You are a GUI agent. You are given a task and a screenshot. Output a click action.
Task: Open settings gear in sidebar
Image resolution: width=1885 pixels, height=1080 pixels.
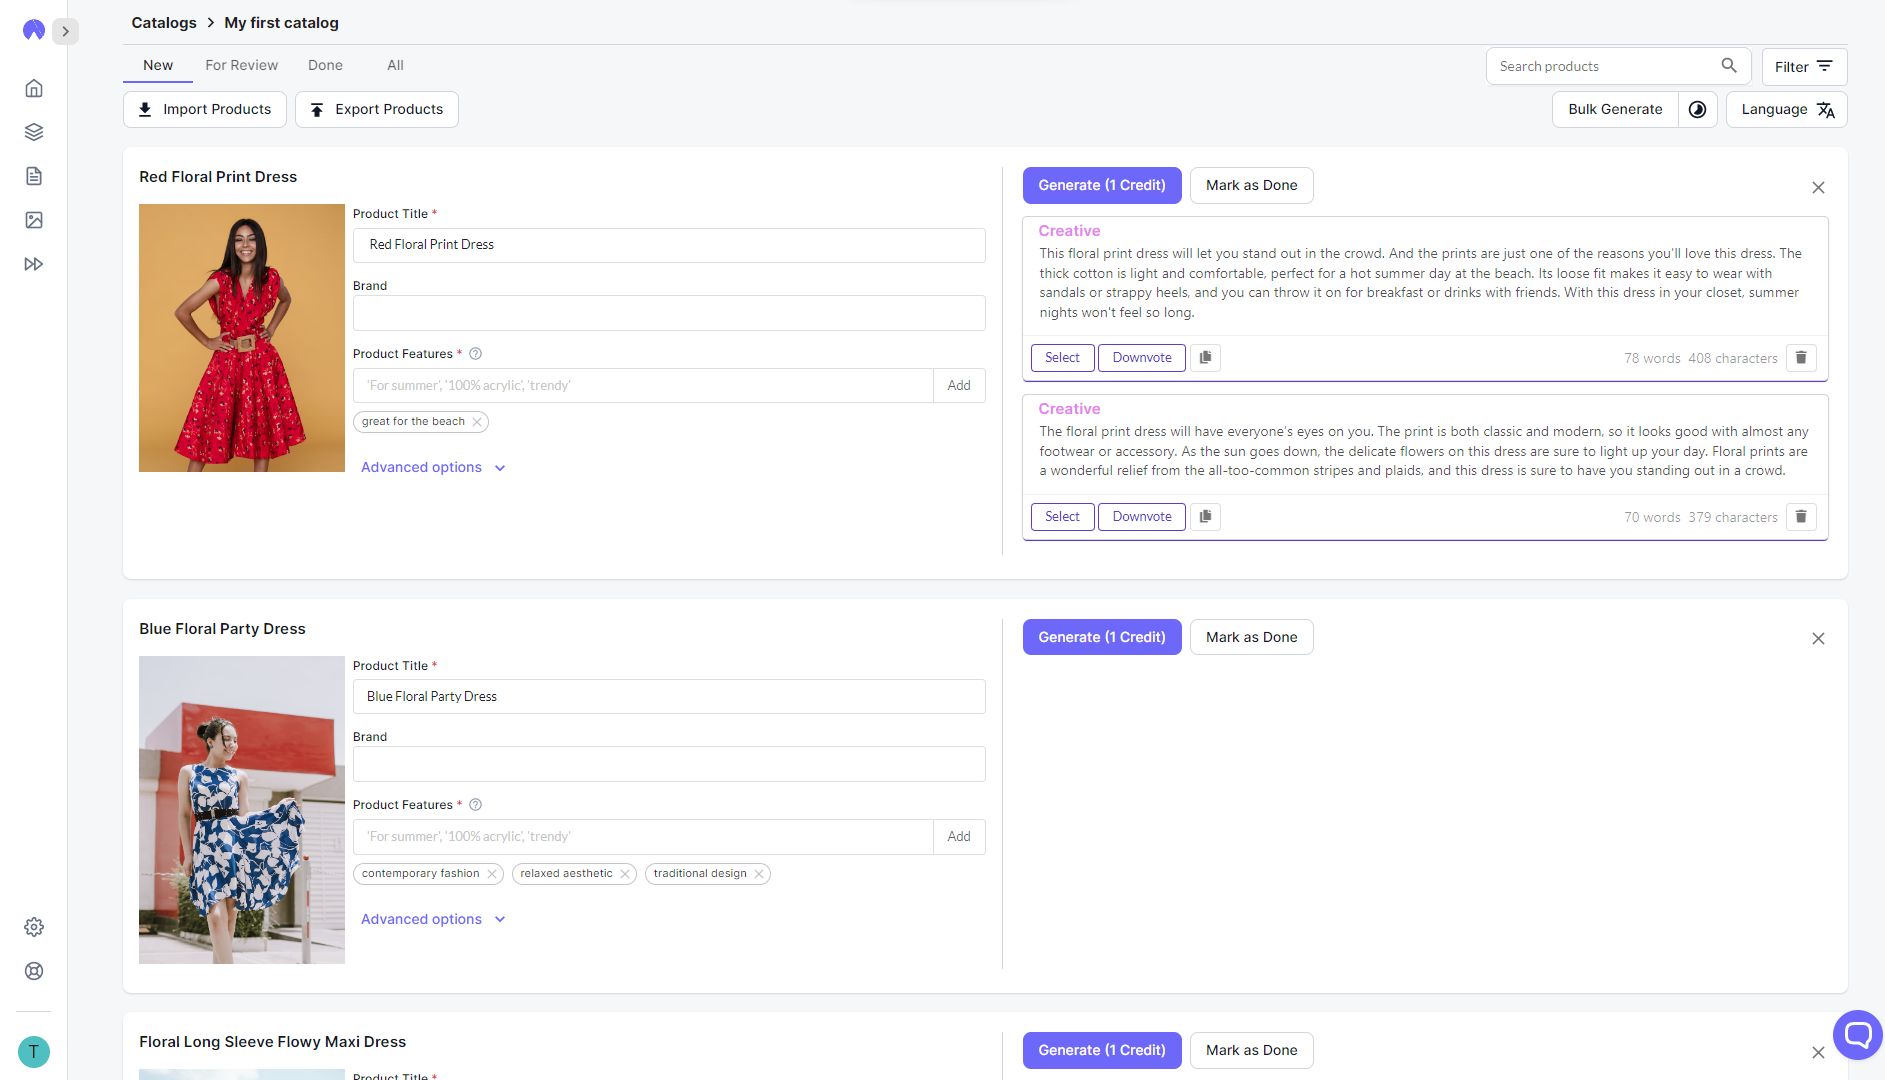(x=34, y=927)
